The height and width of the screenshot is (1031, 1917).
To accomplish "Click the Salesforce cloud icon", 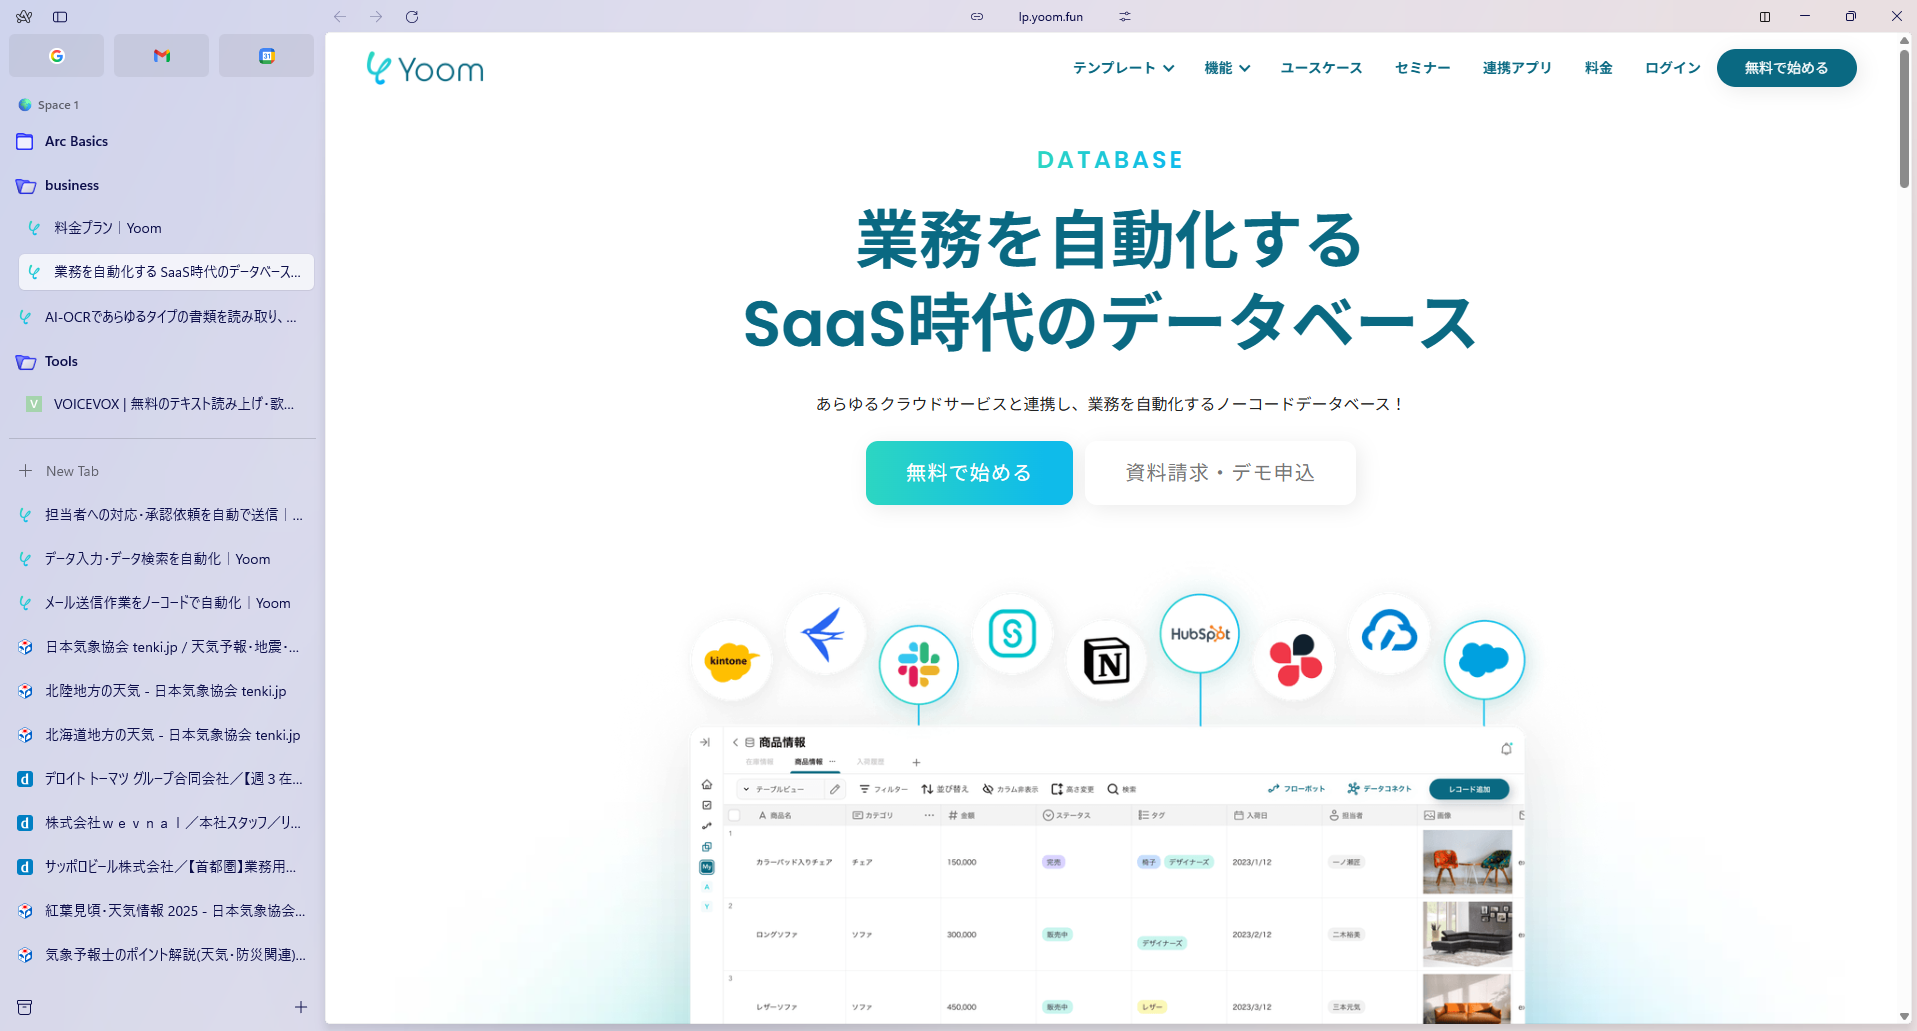I will coord(1484,660).
